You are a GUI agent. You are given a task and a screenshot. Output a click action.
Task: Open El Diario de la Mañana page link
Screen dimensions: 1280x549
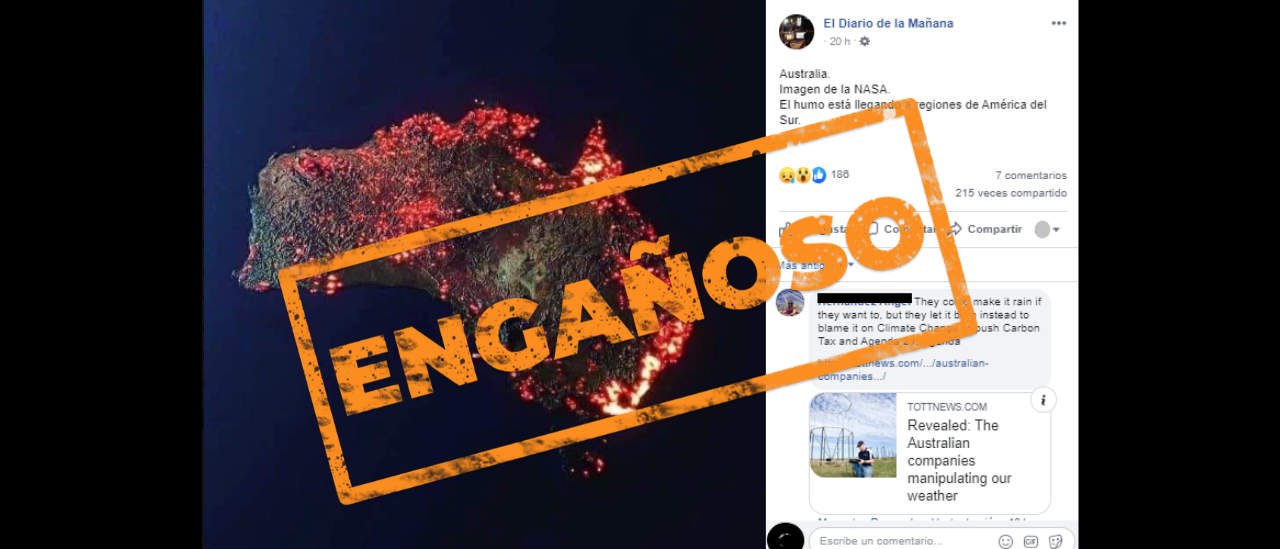(888, 23)
